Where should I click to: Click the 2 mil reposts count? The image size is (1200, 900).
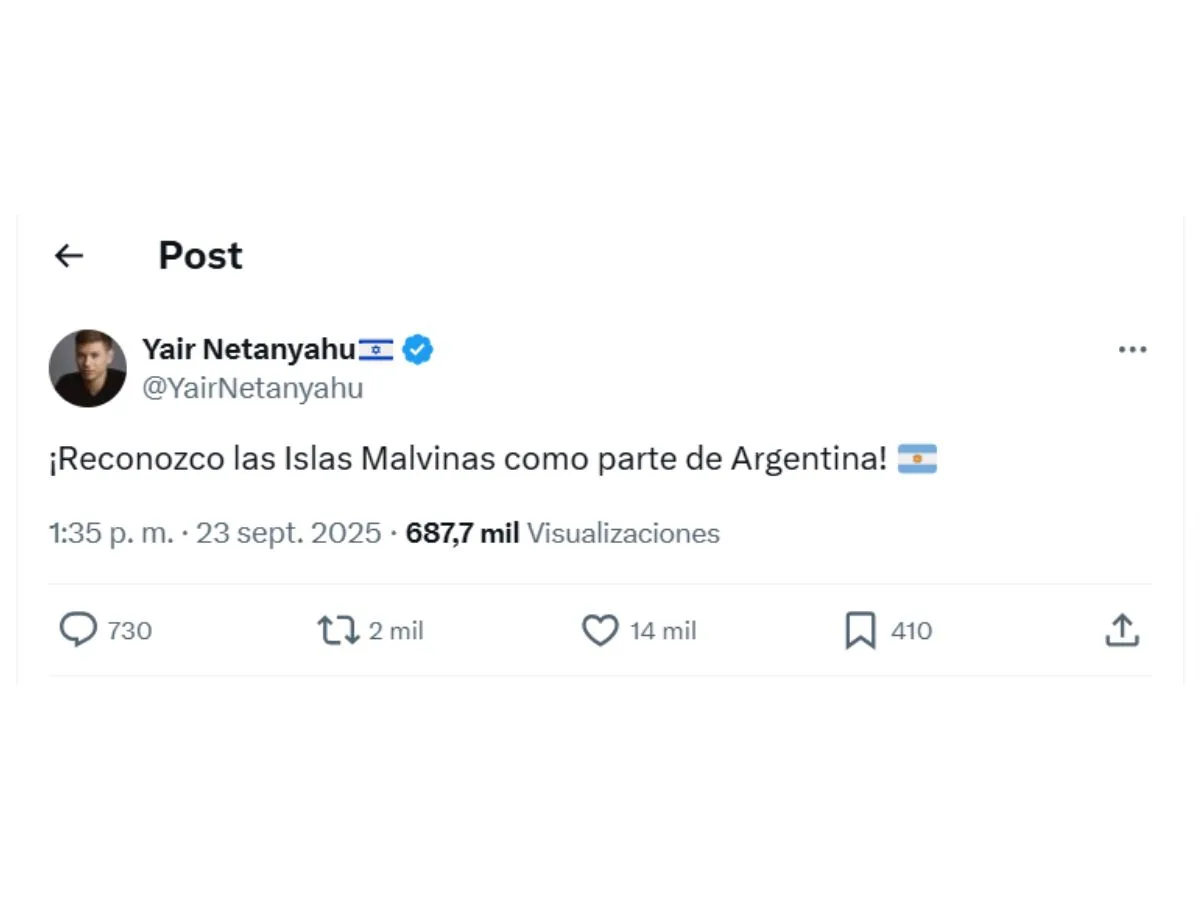396,631
